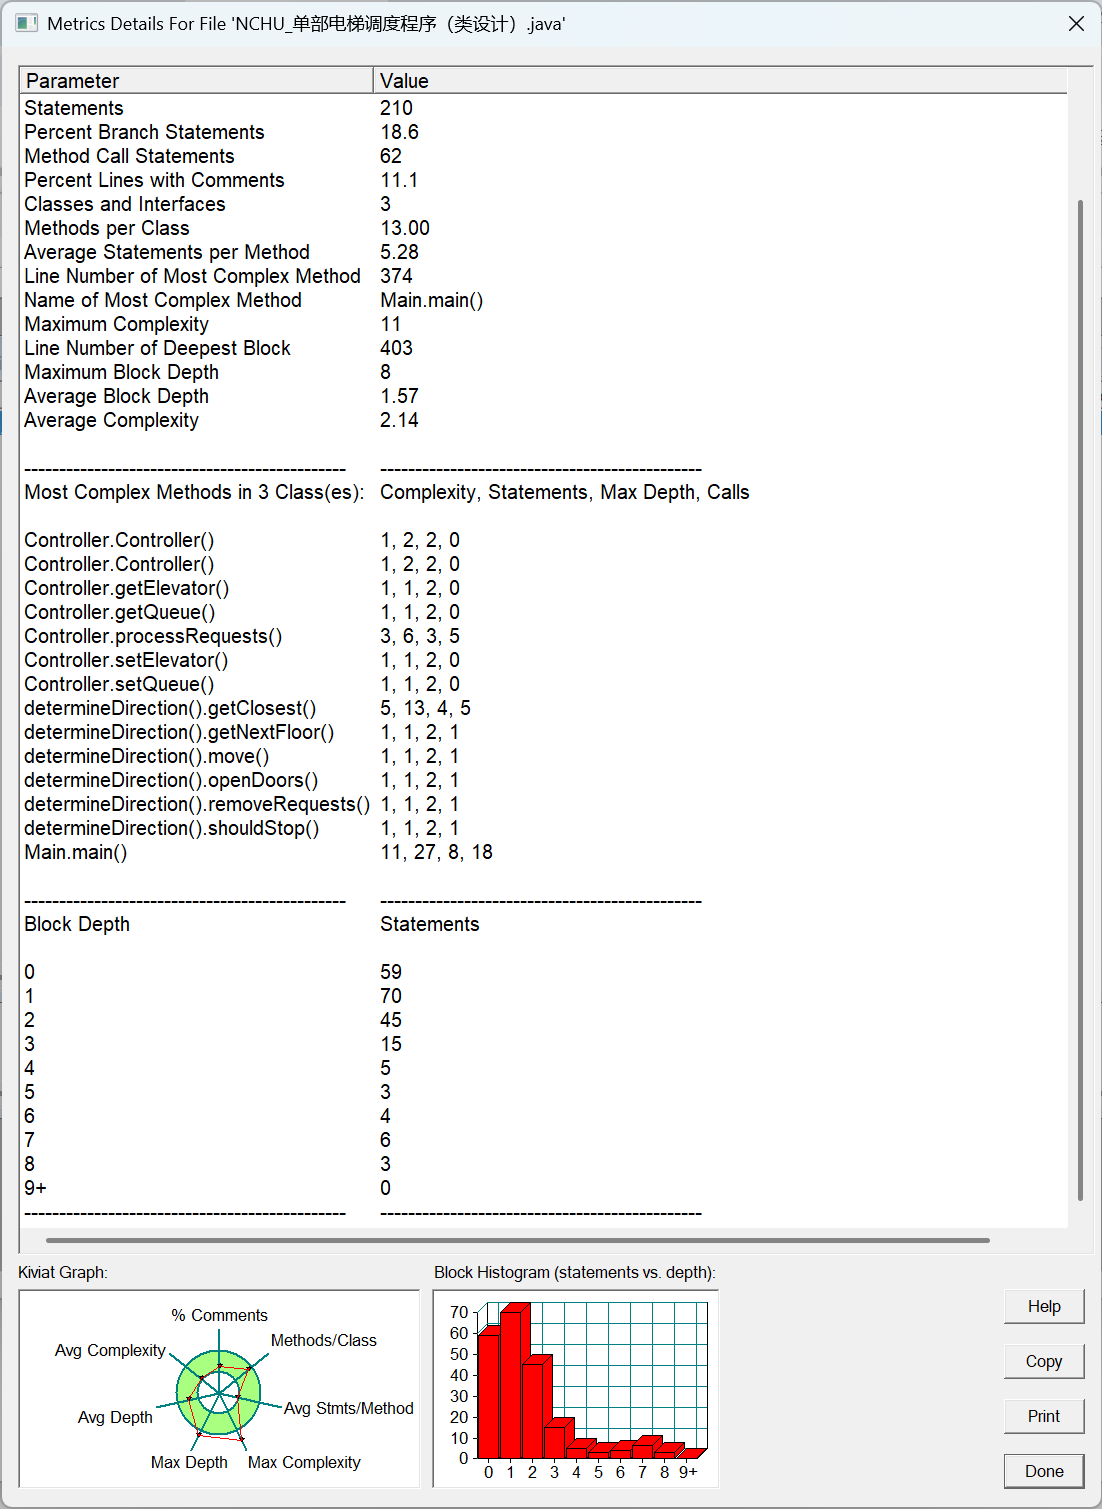1102x1509 pixels.
Task: Open the Kiviat Graph chart
Action: pyautogui.click(x=219, y=1389)
